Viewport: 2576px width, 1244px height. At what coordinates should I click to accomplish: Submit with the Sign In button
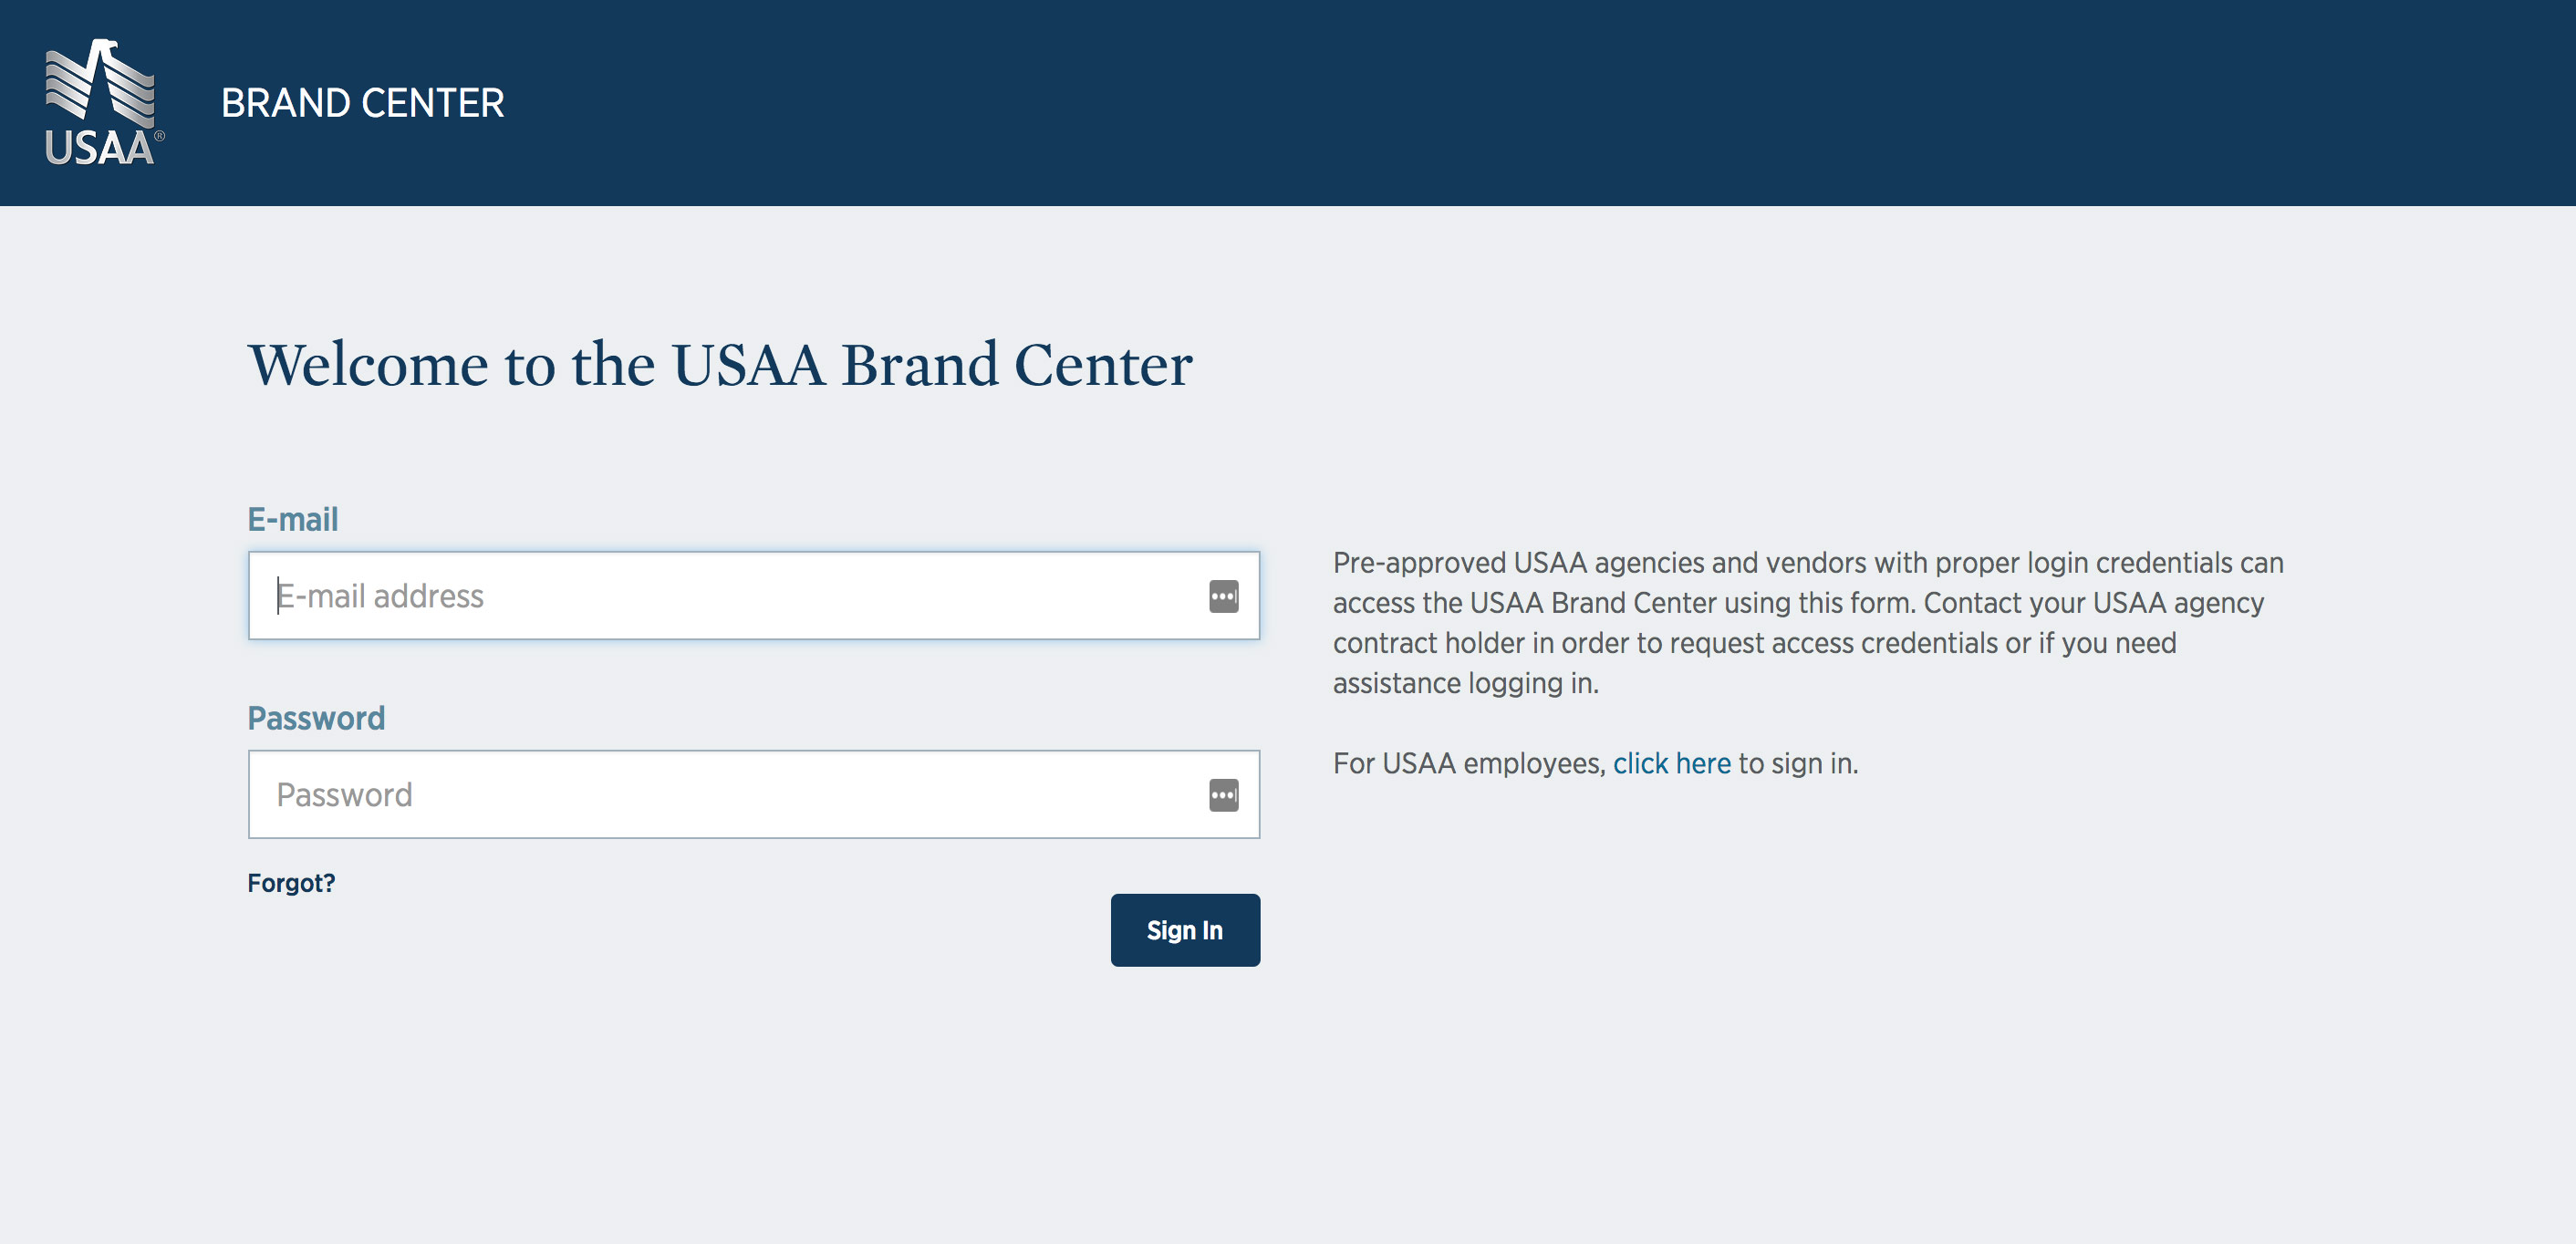(x=1185, y=930)
